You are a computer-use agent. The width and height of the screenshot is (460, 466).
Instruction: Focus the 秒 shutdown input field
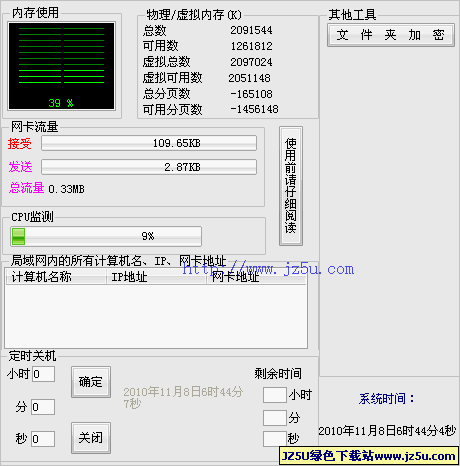[x=43, y=439]
